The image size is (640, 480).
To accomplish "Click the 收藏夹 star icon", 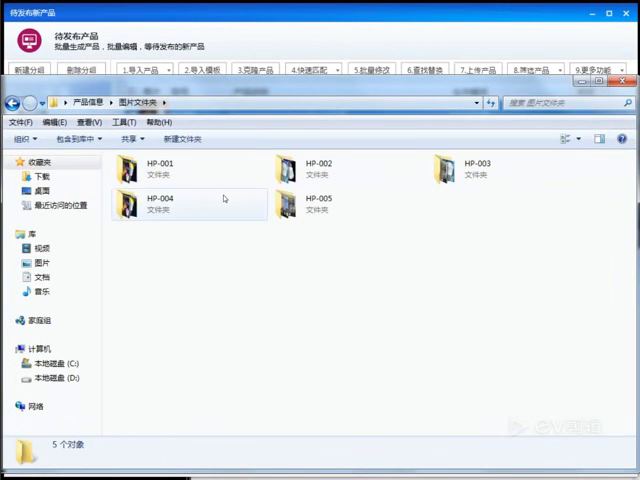I will tap(20, 162).
